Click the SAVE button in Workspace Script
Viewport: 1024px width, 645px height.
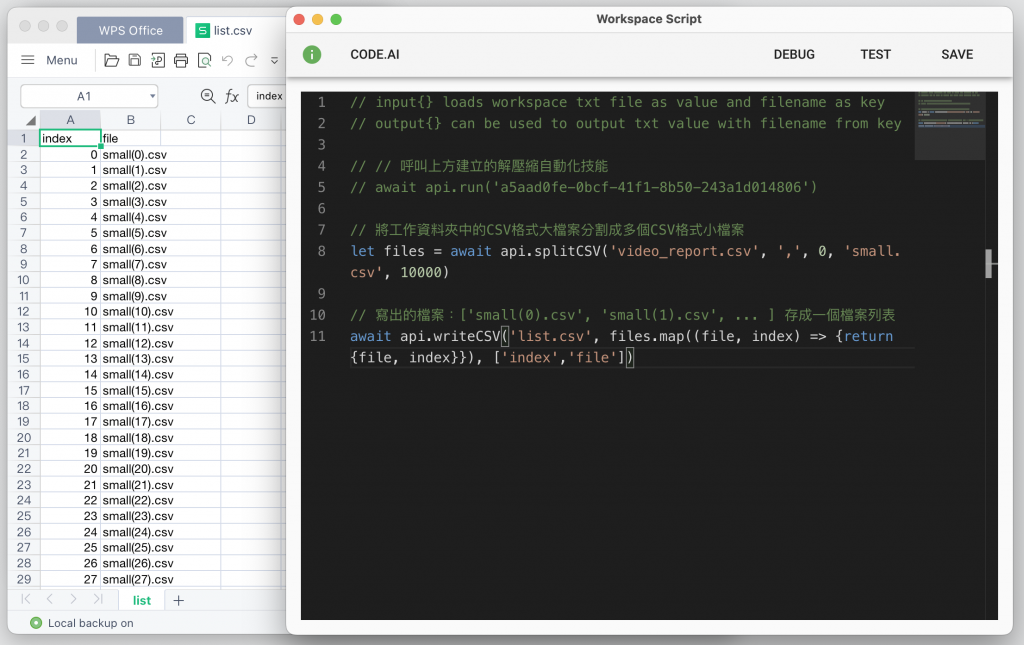click(957, 55)
